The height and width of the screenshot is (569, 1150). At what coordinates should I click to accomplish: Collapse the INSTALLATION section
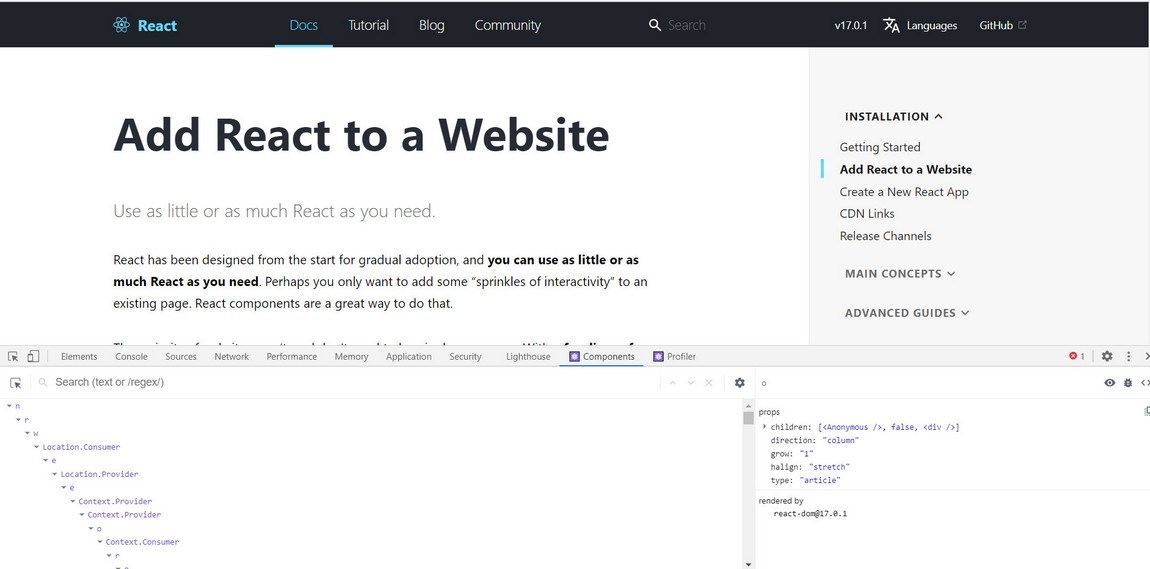pyautogui.click(x=893, y=117)
